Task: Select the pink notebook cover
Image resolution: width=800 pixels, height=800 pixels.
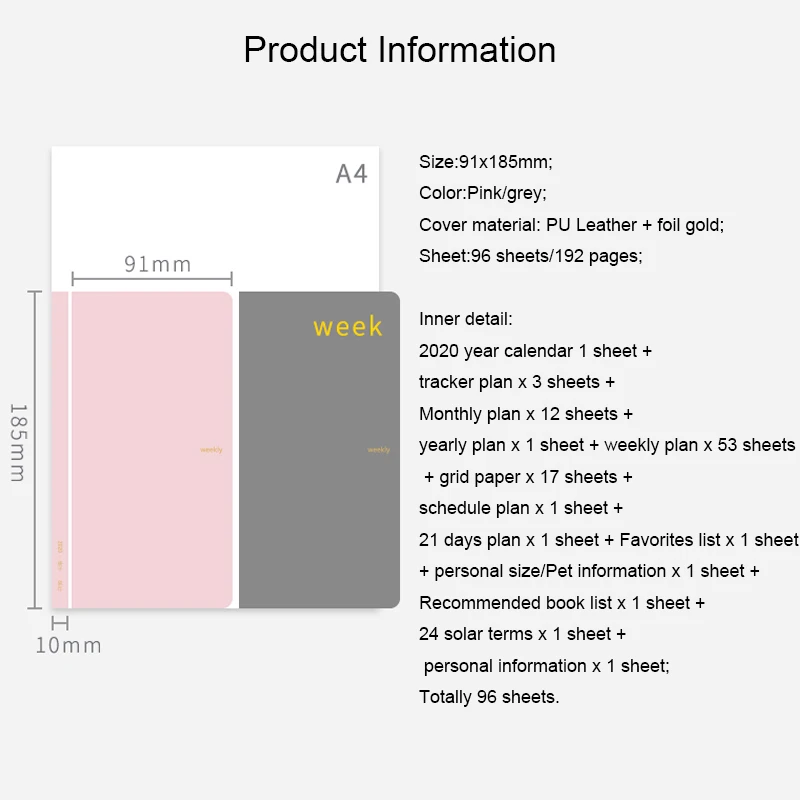Action: pos(152,449)
